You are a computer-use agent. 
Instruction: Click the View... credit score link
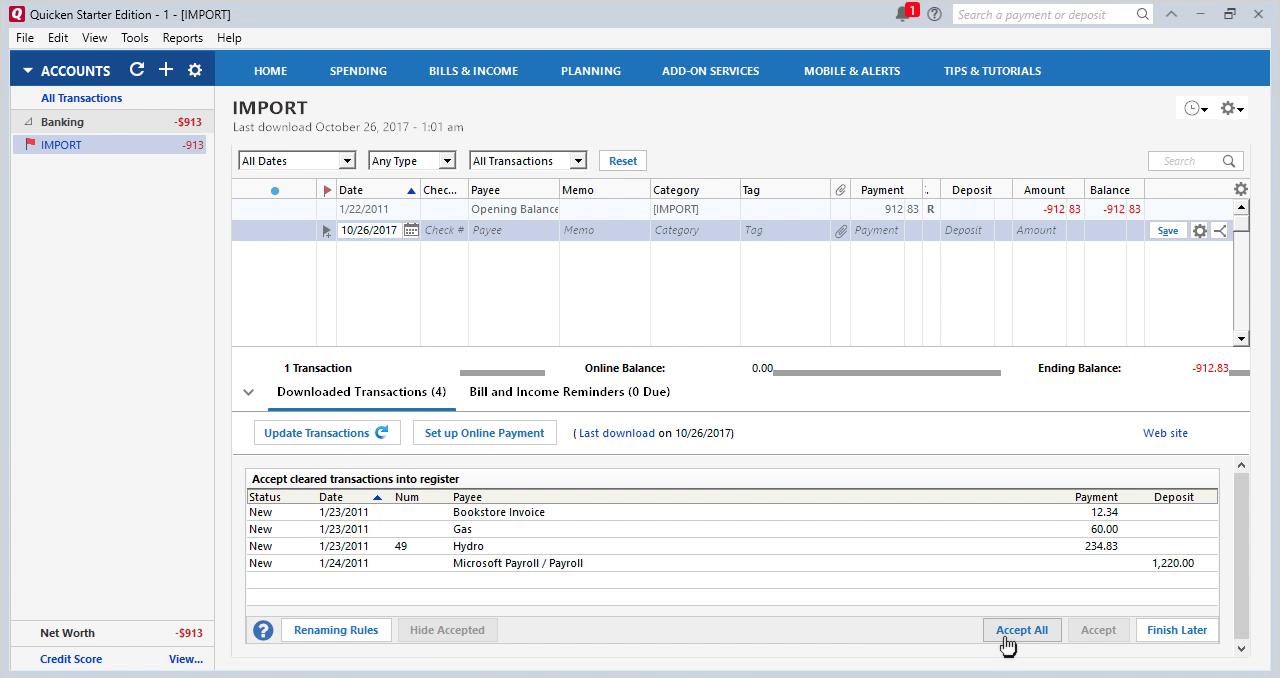186,659
